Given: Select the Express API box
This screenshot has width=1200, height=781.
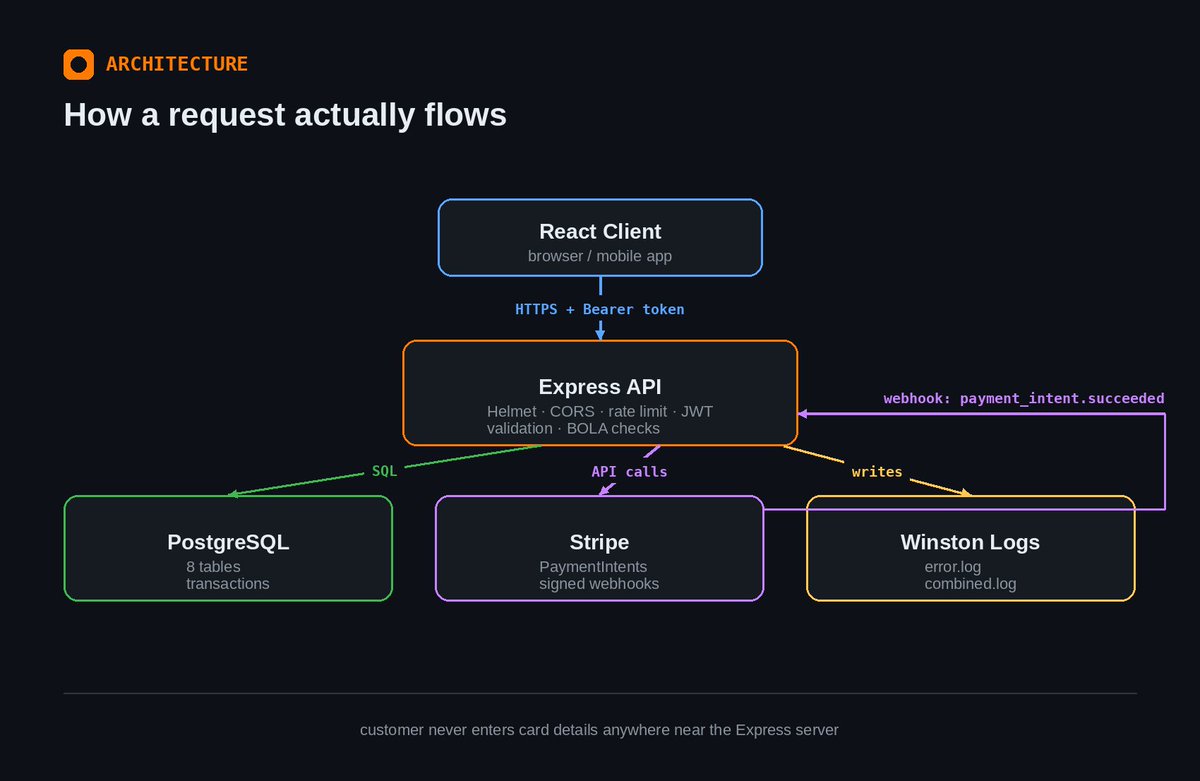Looking at the screenshot, I should click(x=600, y=393).
